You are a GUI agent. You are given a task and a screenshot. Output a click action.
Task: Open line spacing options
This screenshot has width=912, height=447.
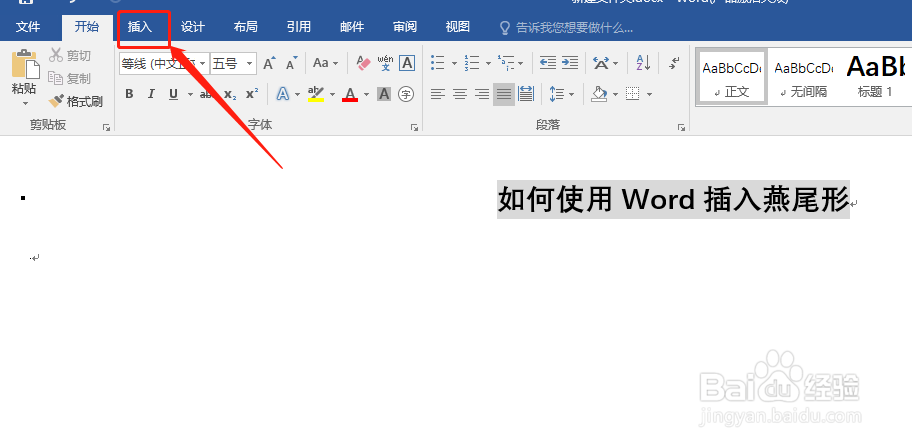pyautogui.click(x=561, y=94)
